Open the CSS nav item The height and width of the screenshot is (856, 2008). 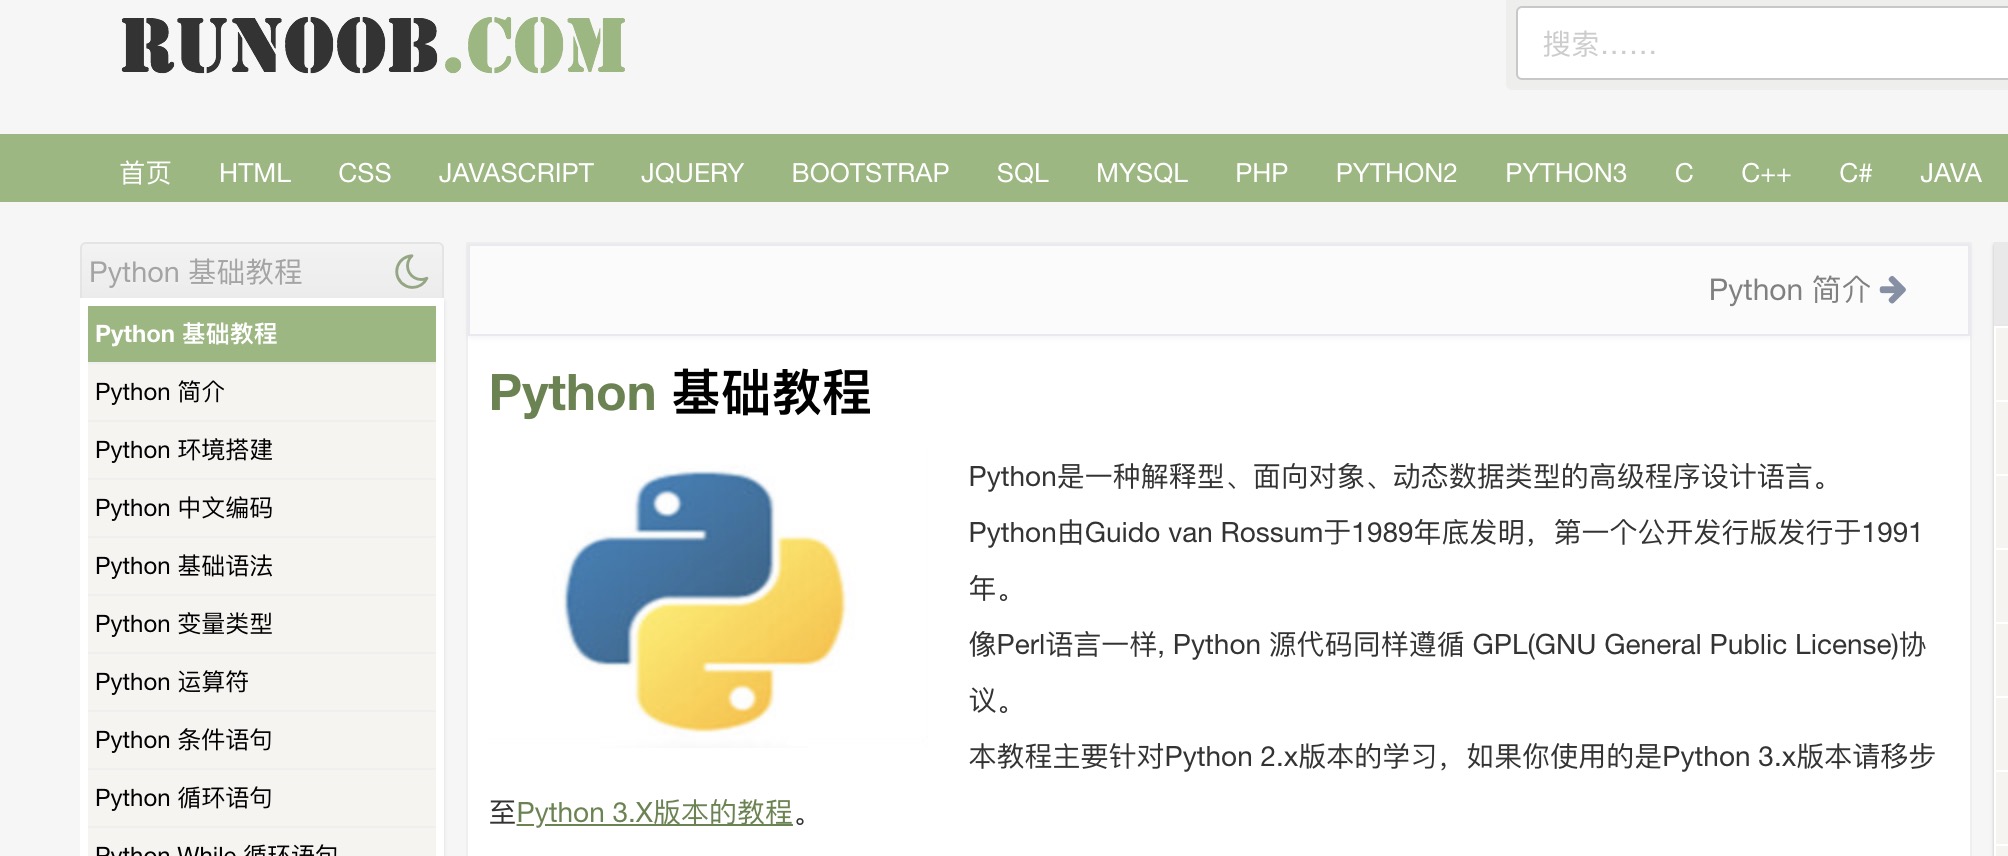tap(364, 173)
